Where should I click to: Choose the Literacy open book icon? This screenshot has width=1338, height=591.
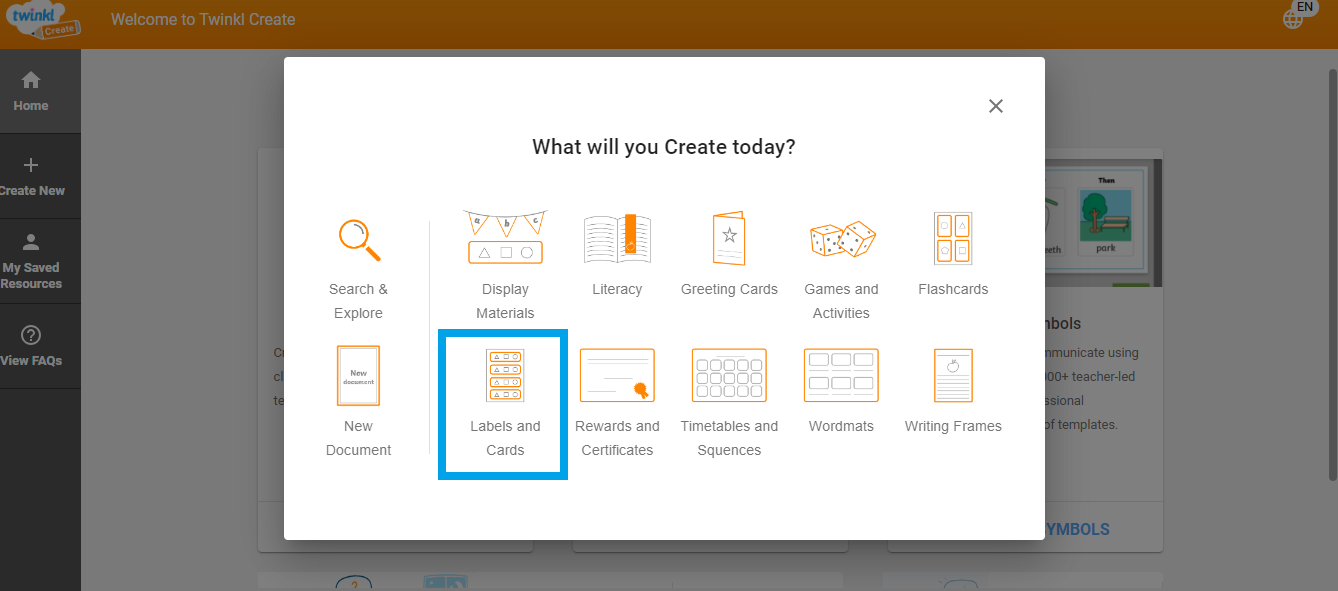[x=617, y=238]
